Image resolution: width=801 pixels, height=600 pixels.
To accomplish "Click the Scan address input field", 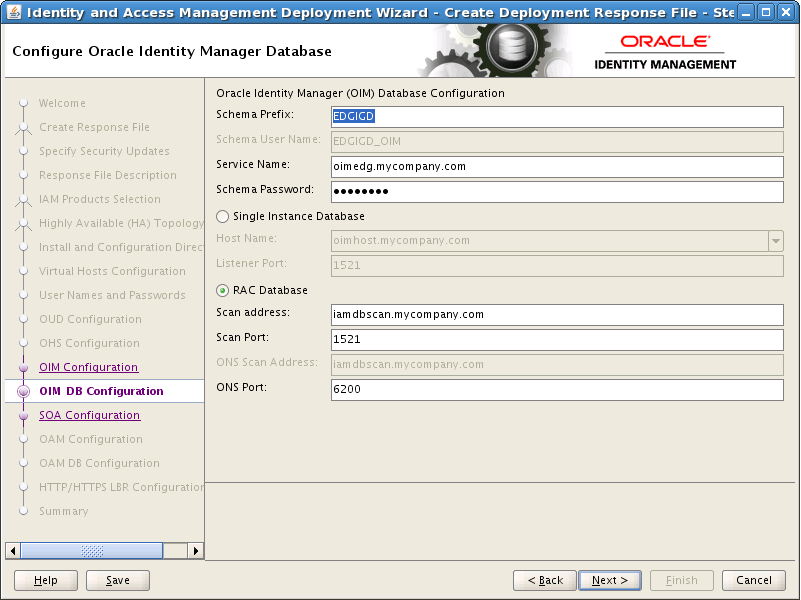I will coord(557,315).
